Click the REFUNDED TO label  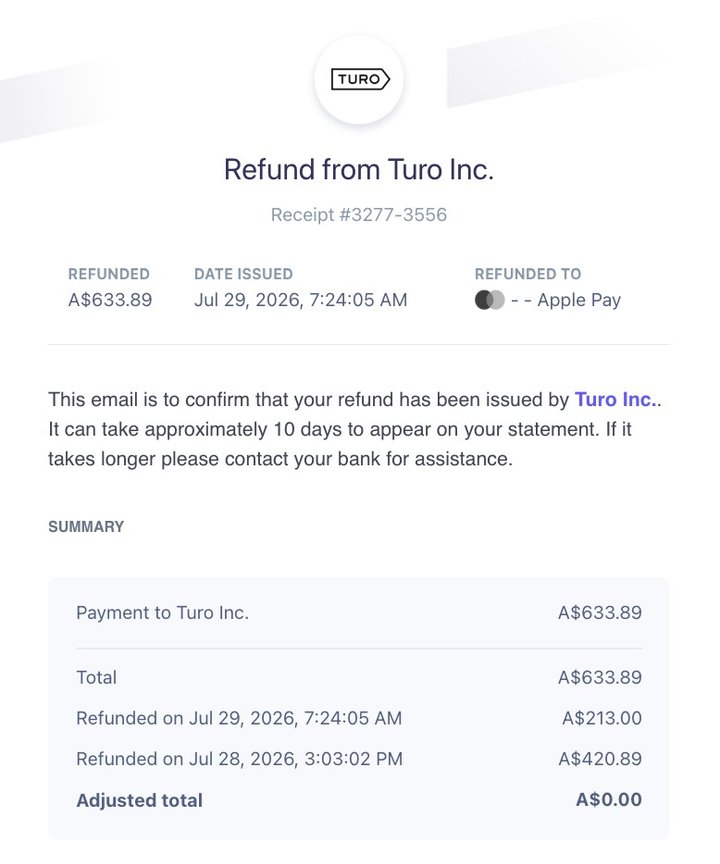coord(528,274)
